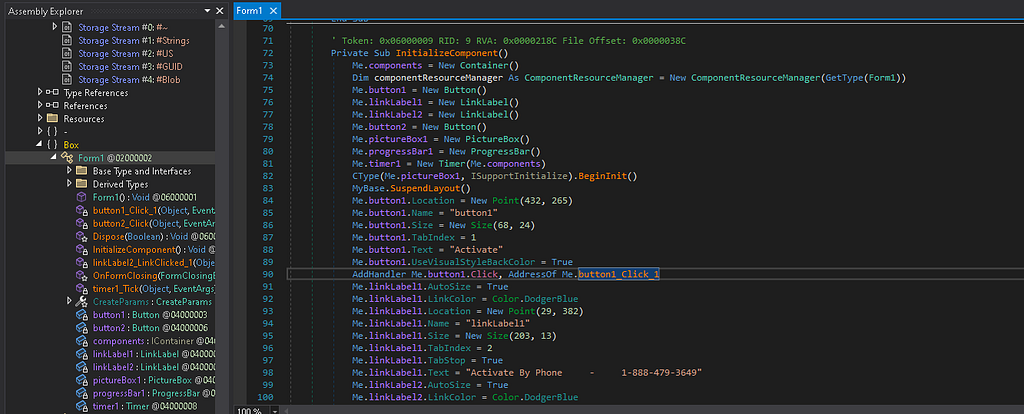Expand Base Type and Interfaces
This screenshot has width=1024, height=414.
pos(69,171)
